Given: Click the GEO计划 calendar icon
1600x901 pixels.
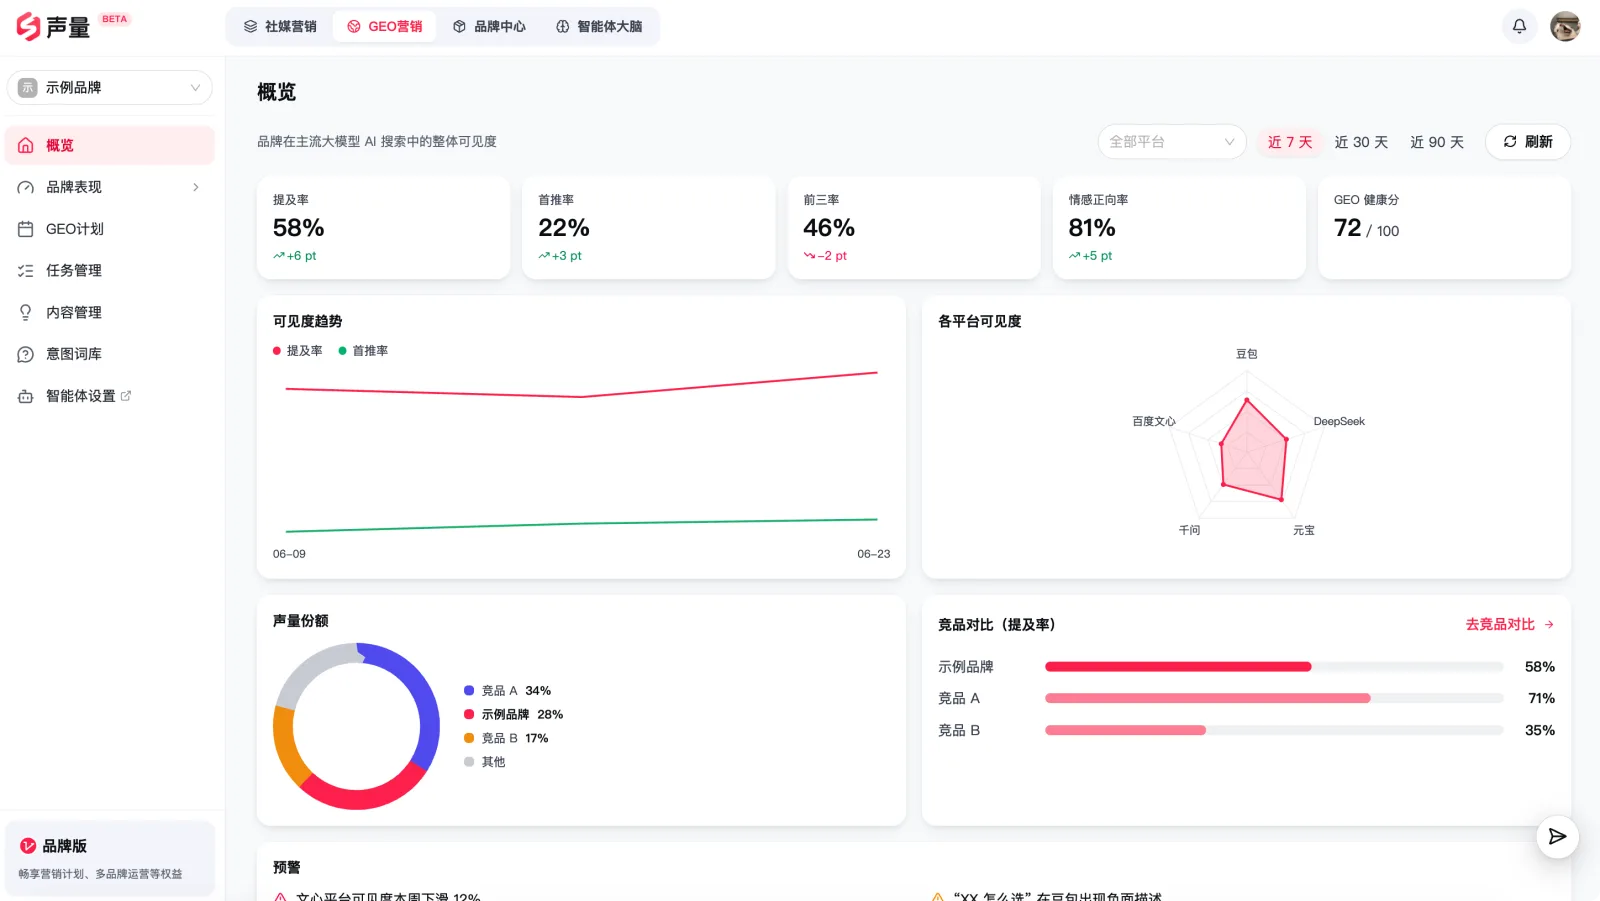Looking at the screenshot, I should coord(26,229).
